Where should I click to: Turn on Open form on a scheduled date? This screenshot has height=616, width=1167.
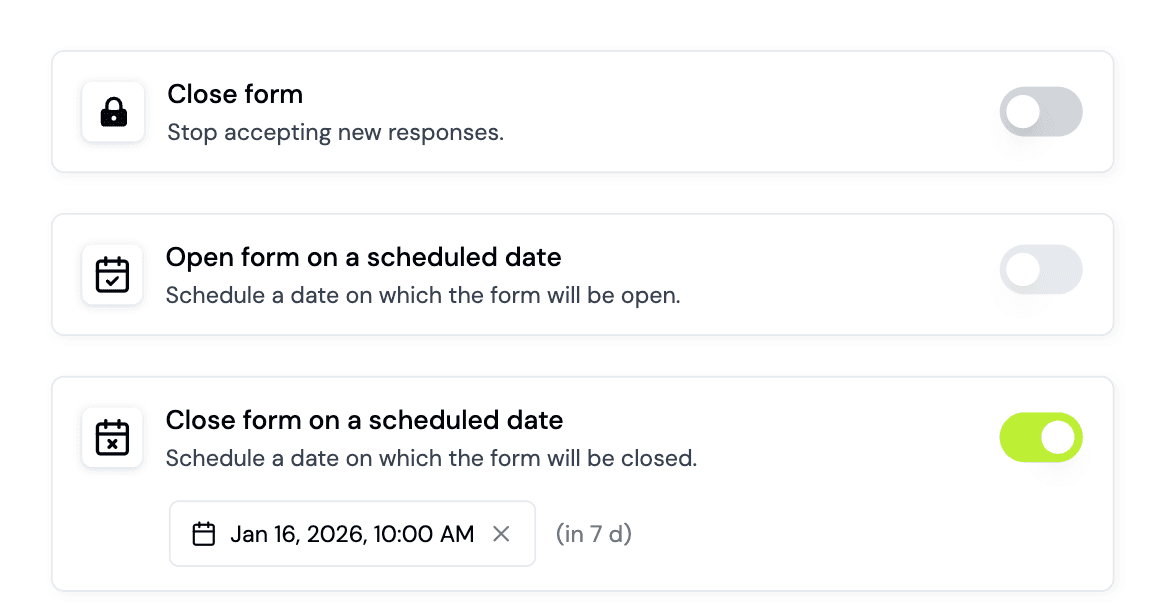[1040, 270]
